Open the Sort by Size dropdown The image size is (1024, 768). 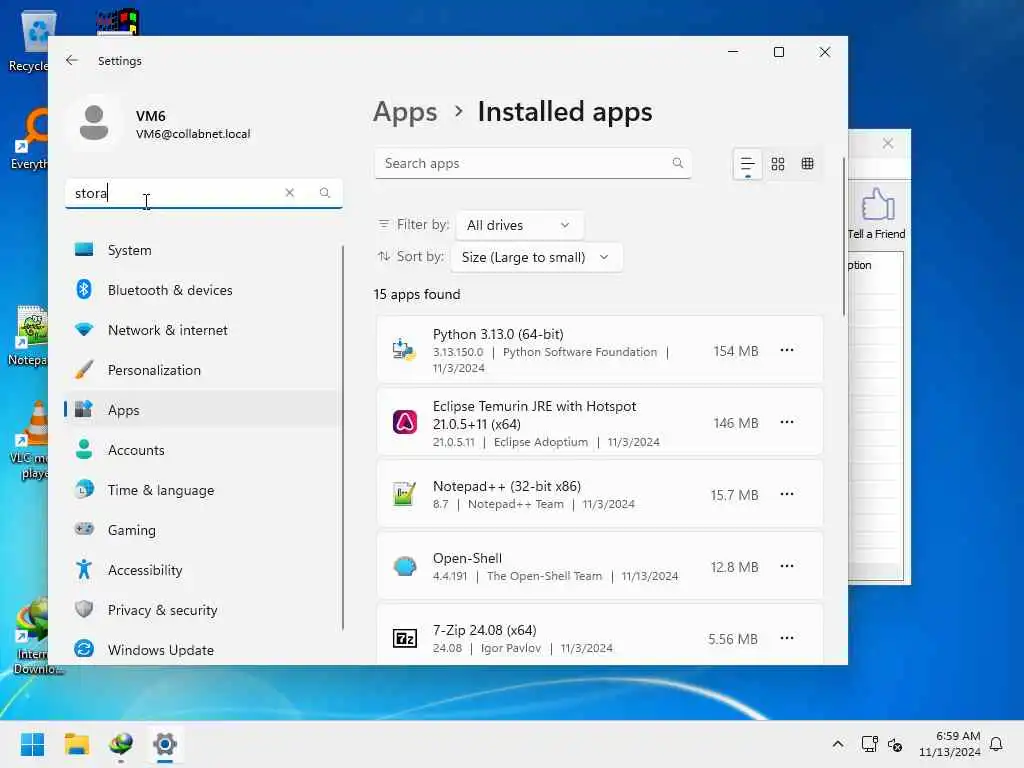(x=536, y=257)
